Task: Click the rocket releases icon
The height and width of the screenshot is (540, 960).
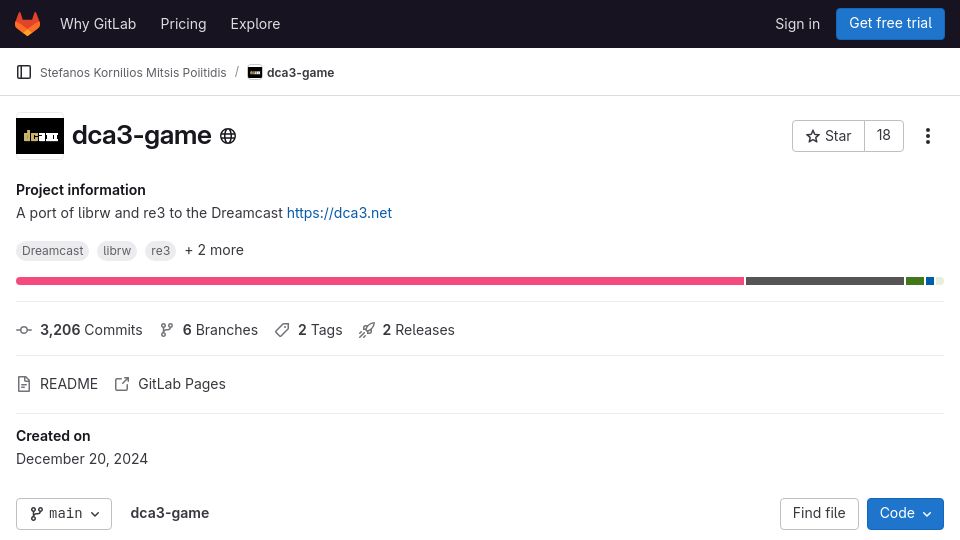Action: (x=366, y=331)
